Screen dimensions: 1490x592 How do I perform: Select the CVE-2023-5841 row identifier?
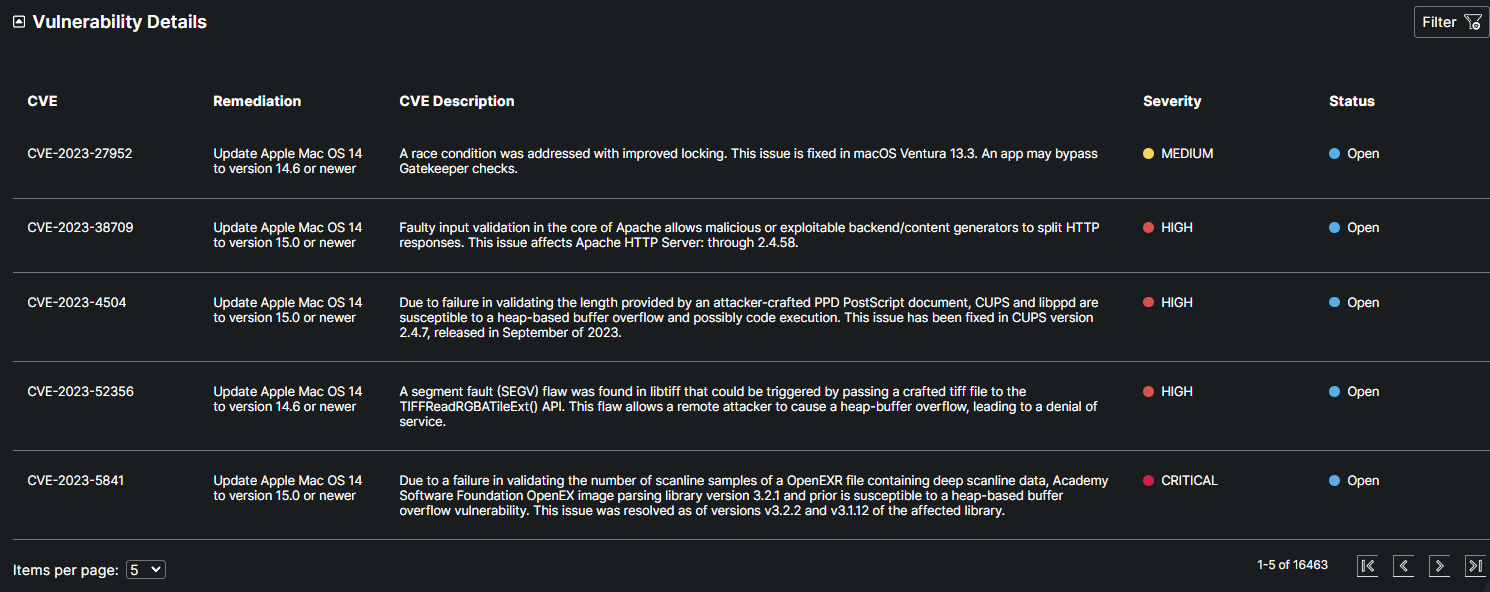(x=76, y=481)
